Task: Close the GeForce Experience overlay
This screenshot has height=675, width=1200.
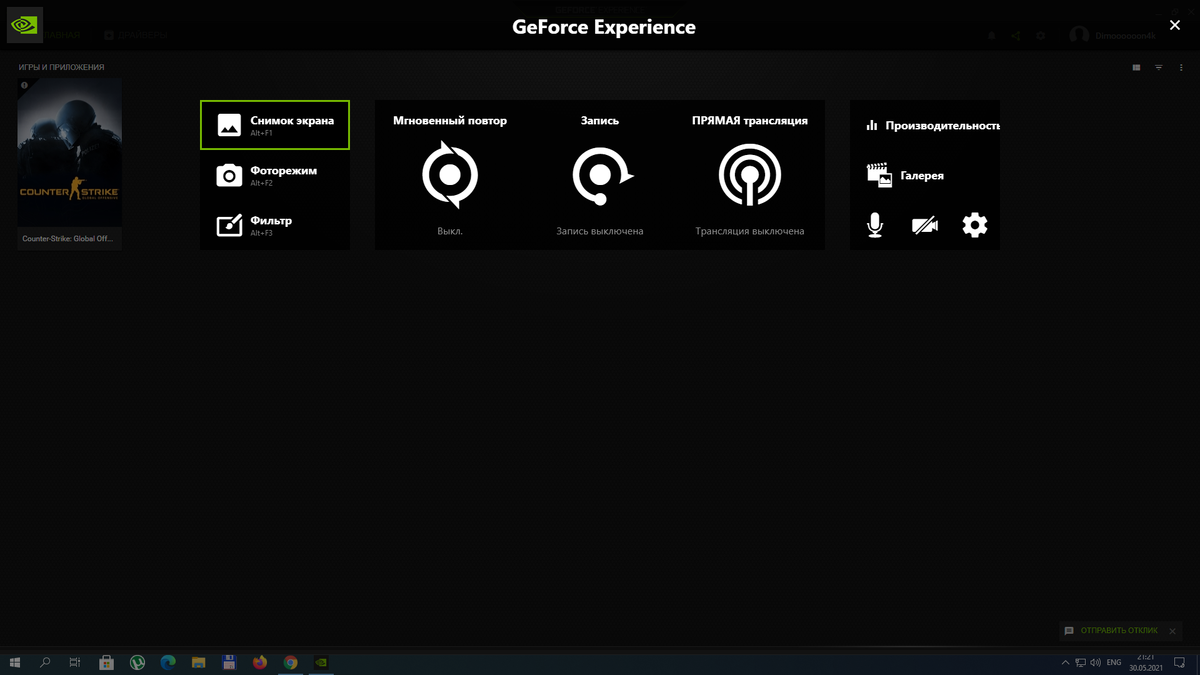Action: (1175, 25)
